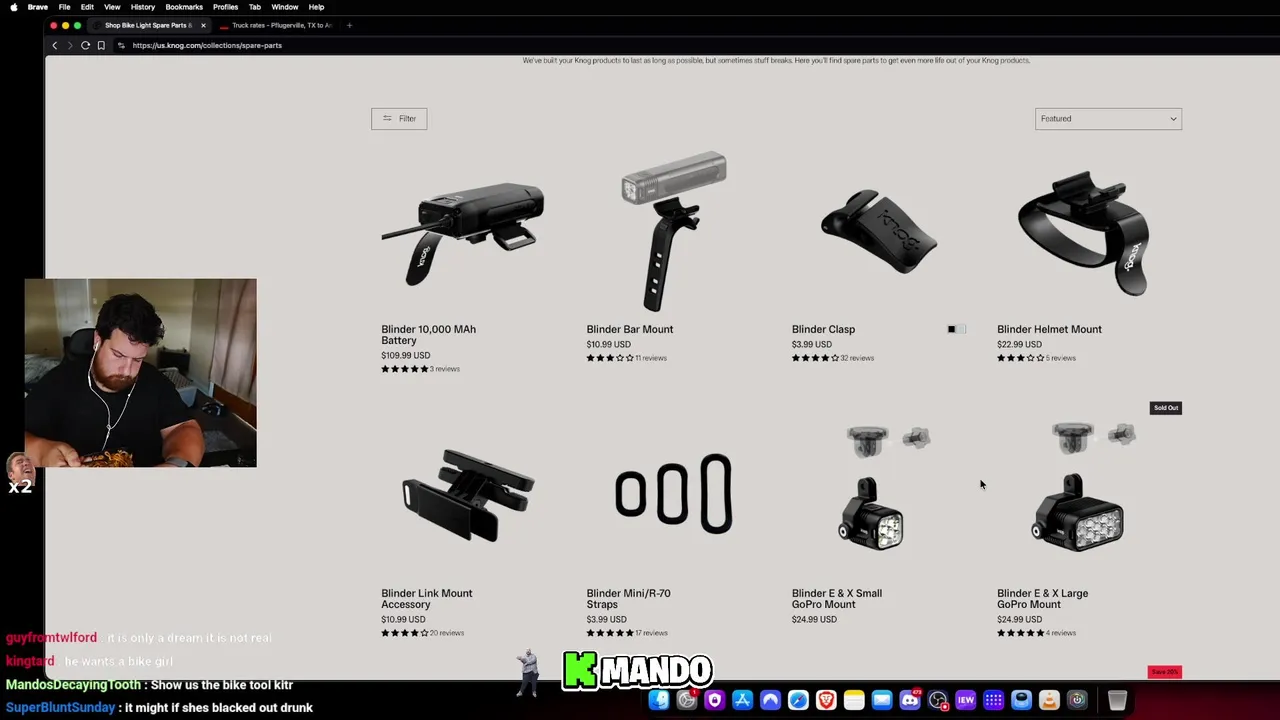Open the grid launcher icon in Dock
The height and width of the screenshot is (720, 1280).
pos(994,700)
